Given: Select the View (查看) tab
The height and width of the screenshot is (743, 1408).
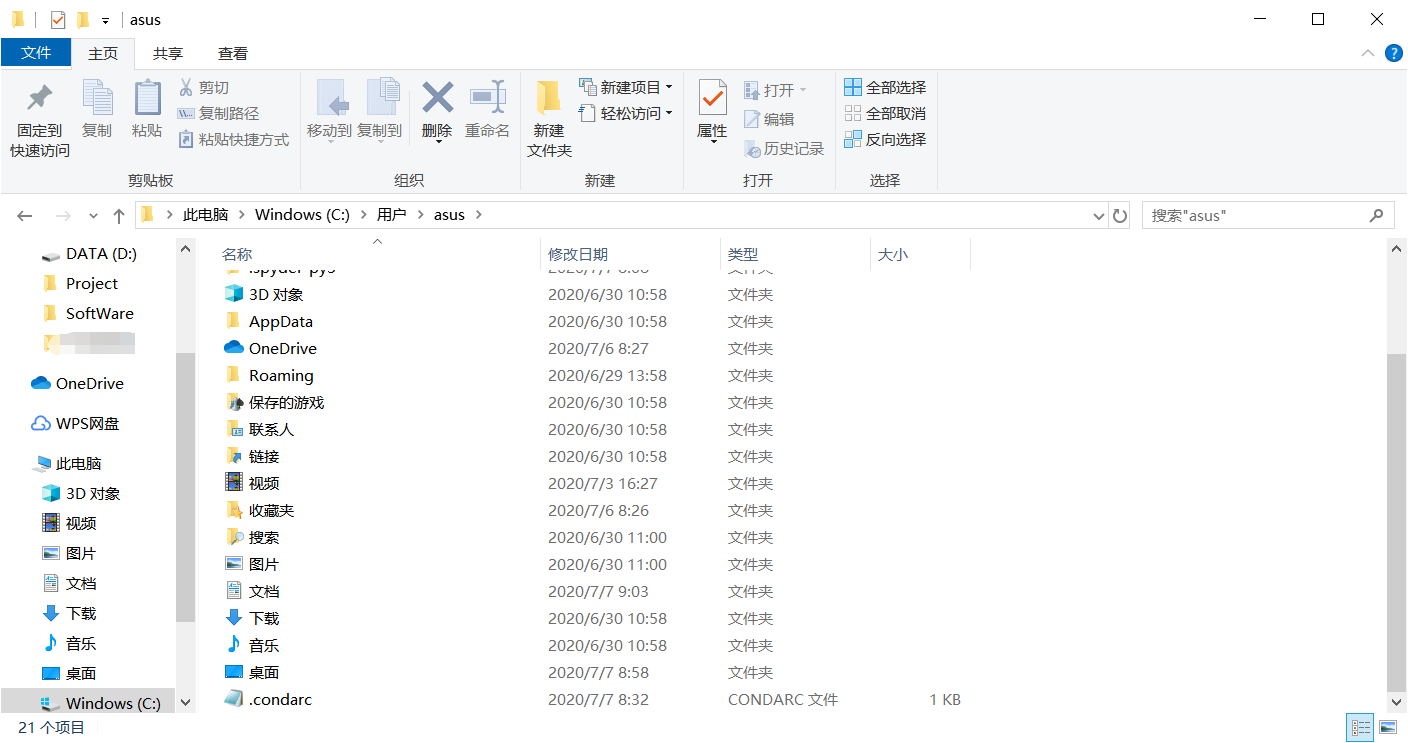Looking at the screenshot, I should [x=233, y=54].
